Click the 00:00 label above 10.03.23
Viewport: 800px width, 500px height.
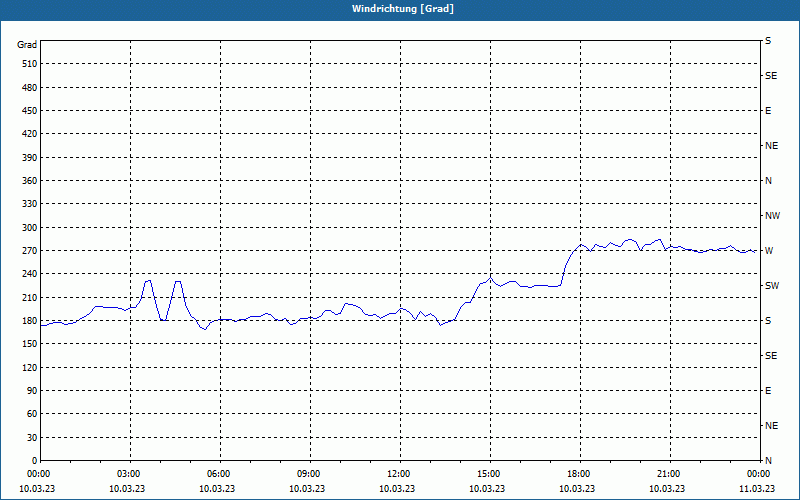[37, 474]
